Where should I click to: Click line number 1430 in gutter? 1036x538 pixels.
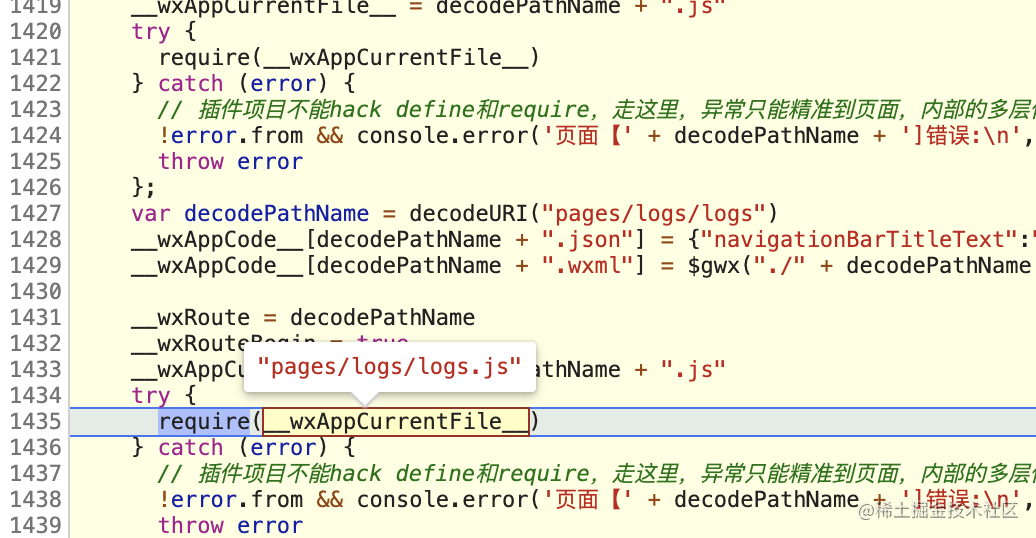pos(35,291)
